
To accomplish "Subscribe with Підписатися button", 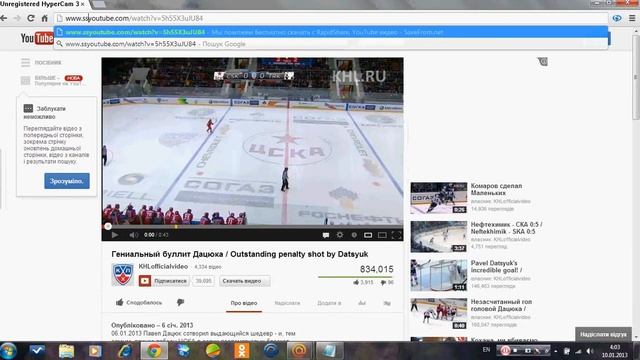I will click(x=164, y=281).
